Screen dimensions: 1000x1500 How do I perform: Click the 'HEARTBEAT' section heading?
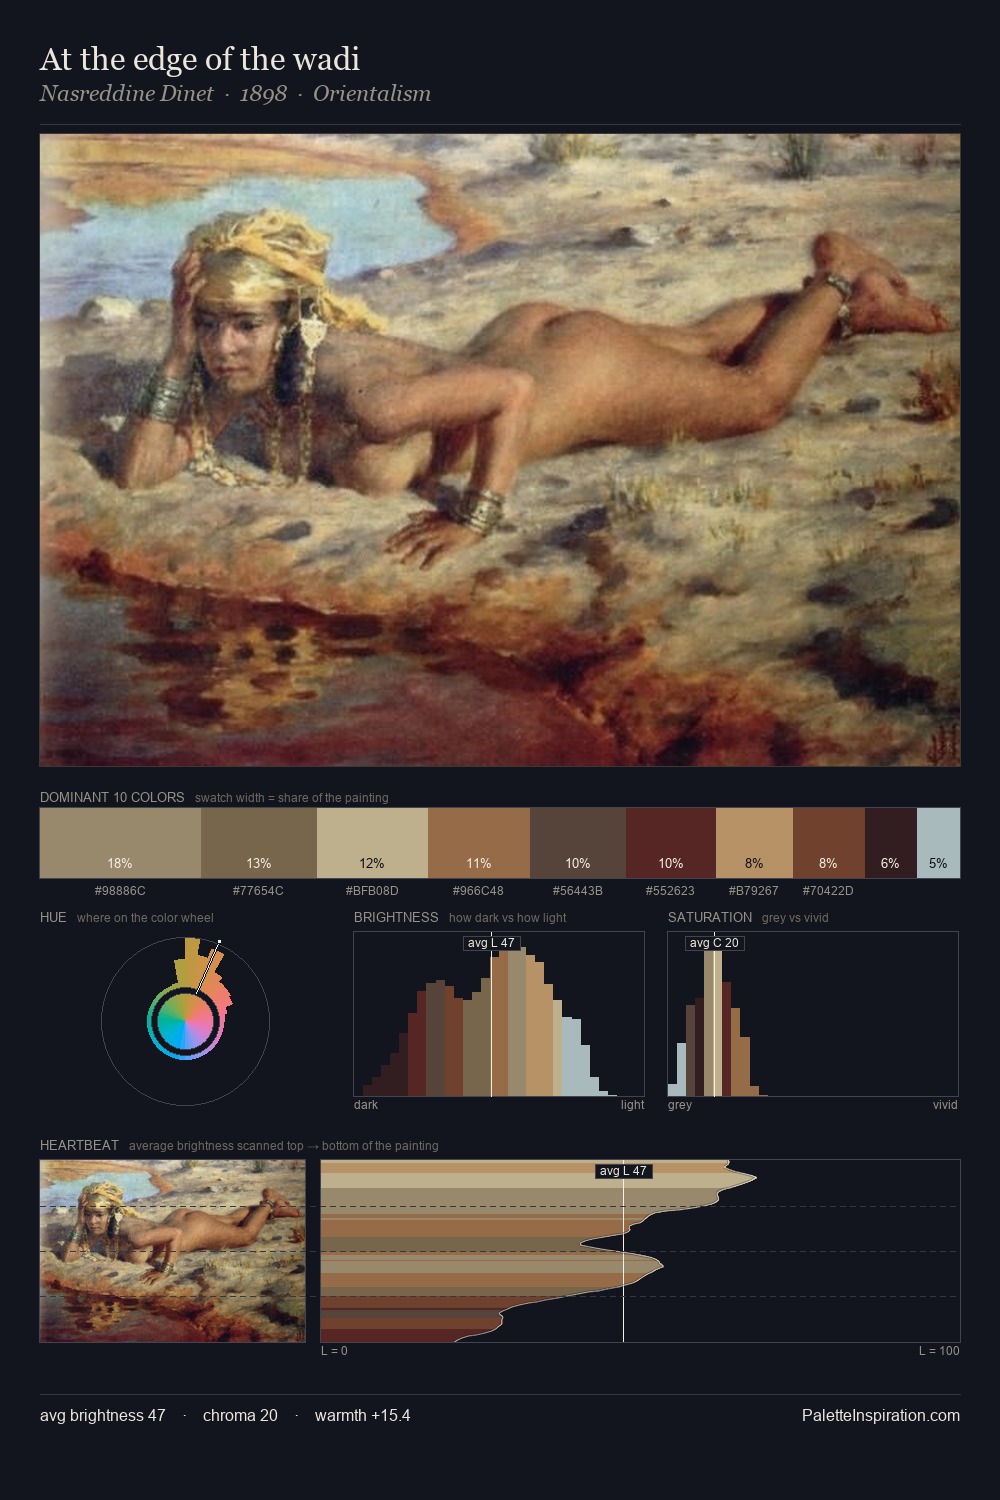(x=79, y=1146)
